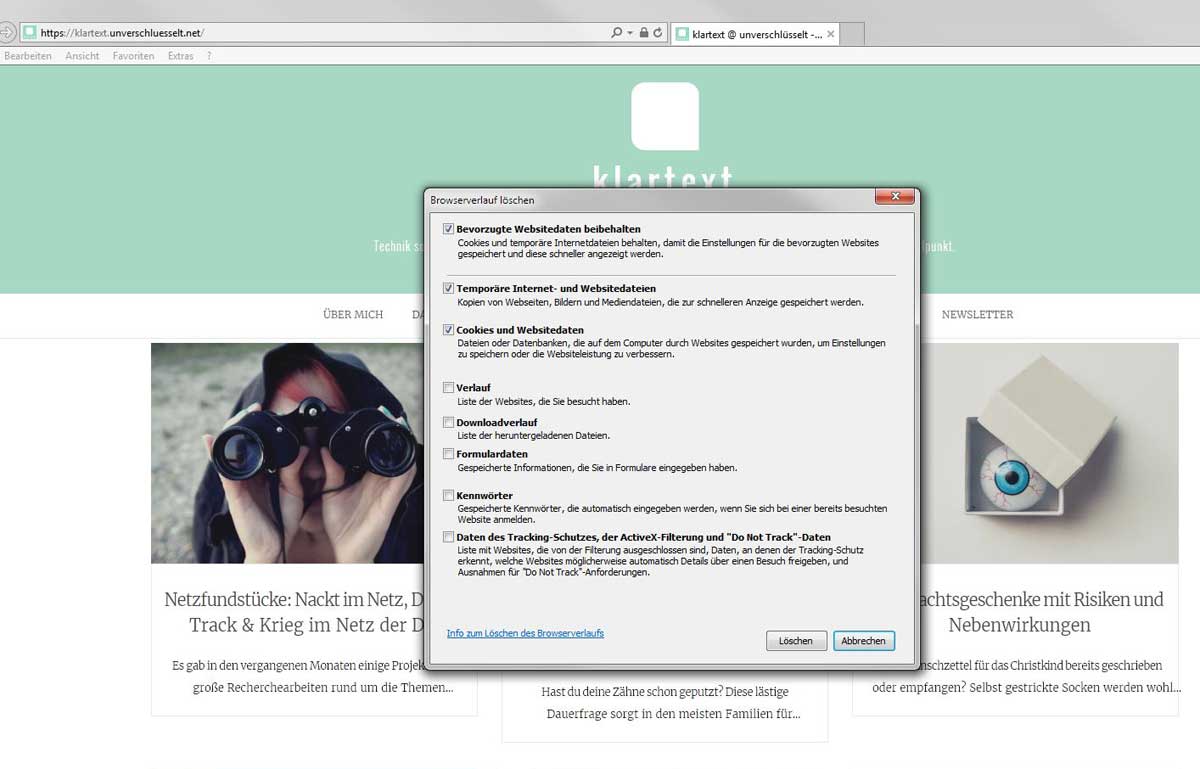Viewport: 1200px width, 769px height.
Task: Click the white klartext logo square
Action: pyautogui.click(x=665, y=116)
